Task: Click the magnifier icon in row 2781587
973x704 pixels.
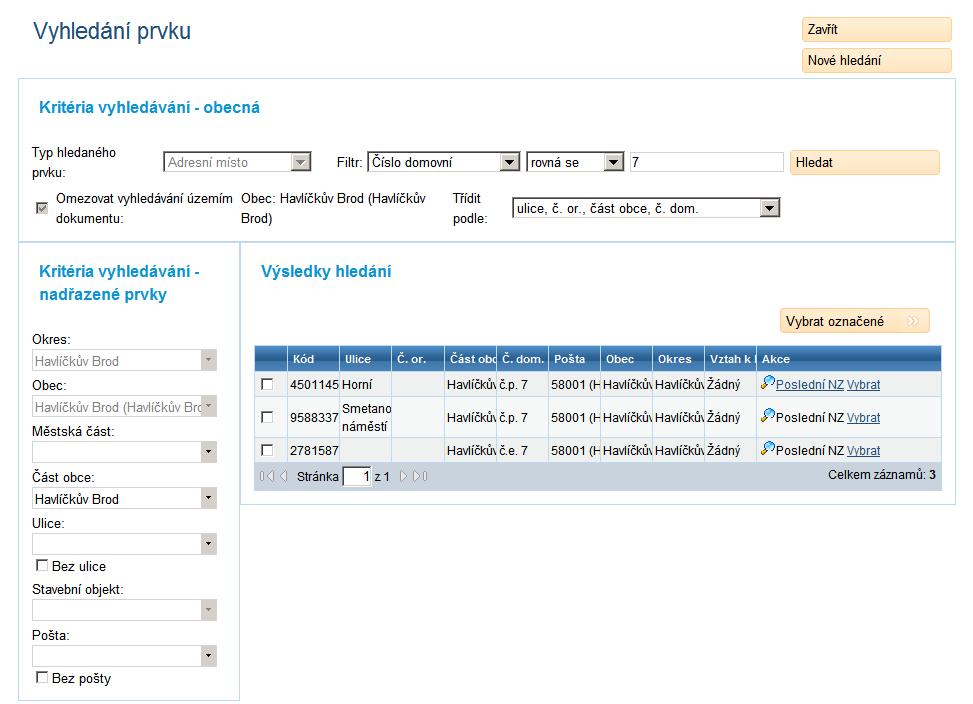Action: click(x=768, y=448)
